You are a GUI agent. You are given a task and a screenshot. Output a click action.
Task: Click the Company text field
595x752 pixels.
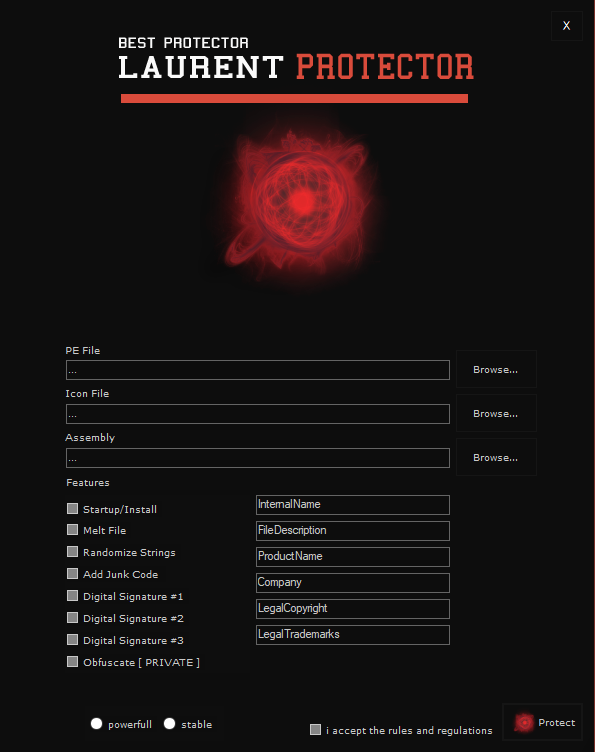tap(353, 583)
